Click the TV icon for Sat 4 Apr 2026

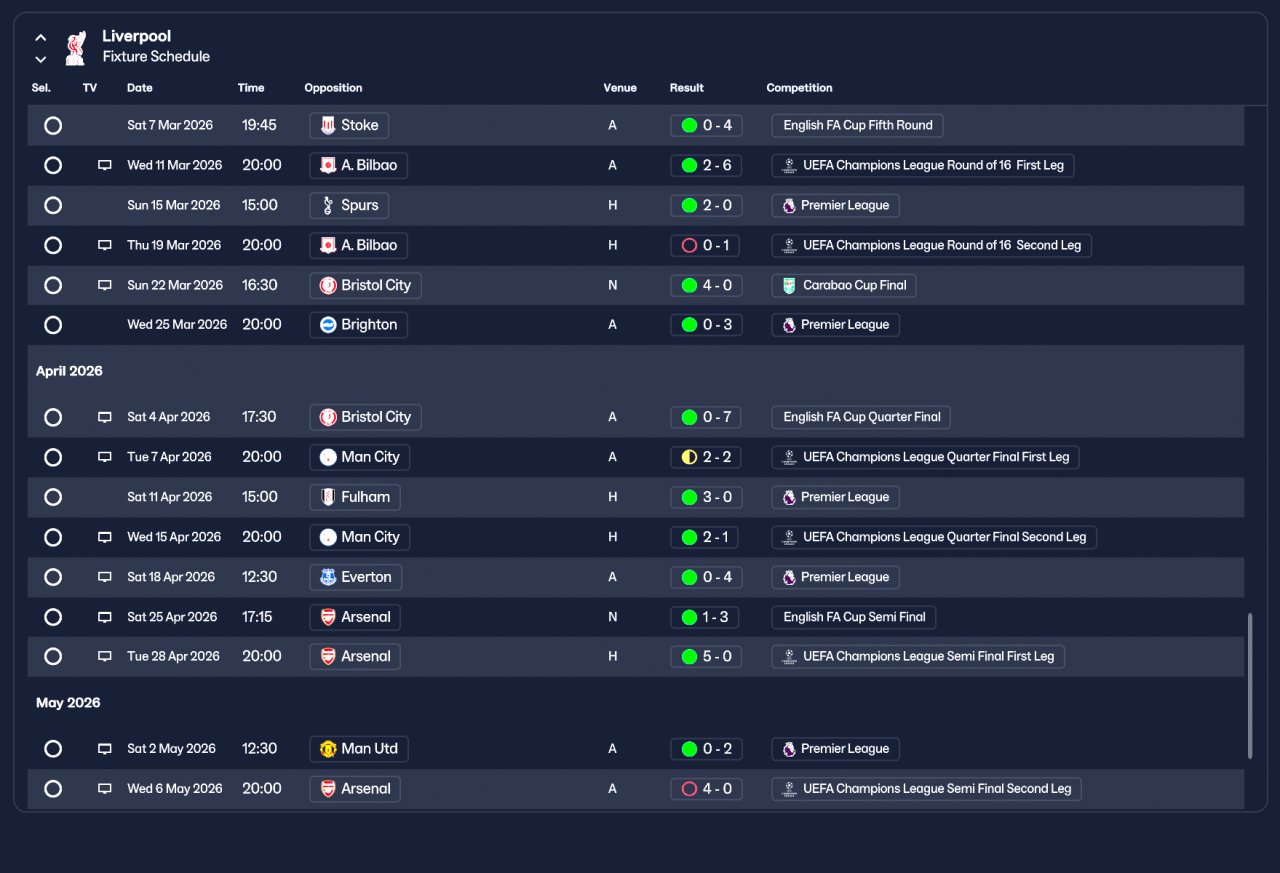pyautogui.click(x=105, y=417)
